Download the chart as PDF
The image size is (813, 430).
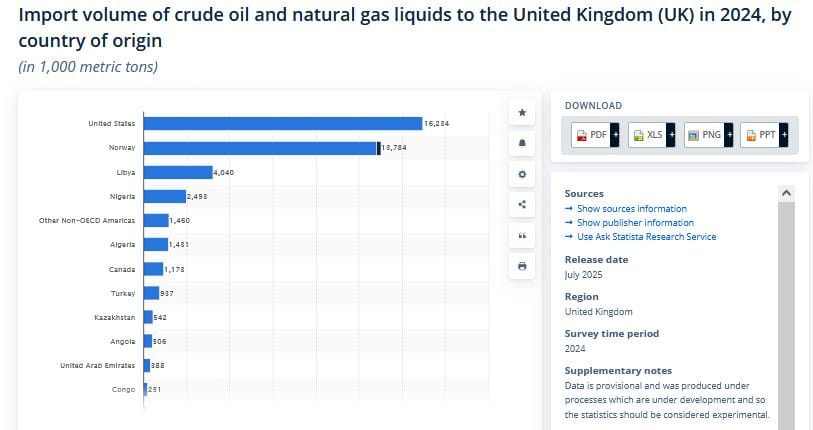591,135
